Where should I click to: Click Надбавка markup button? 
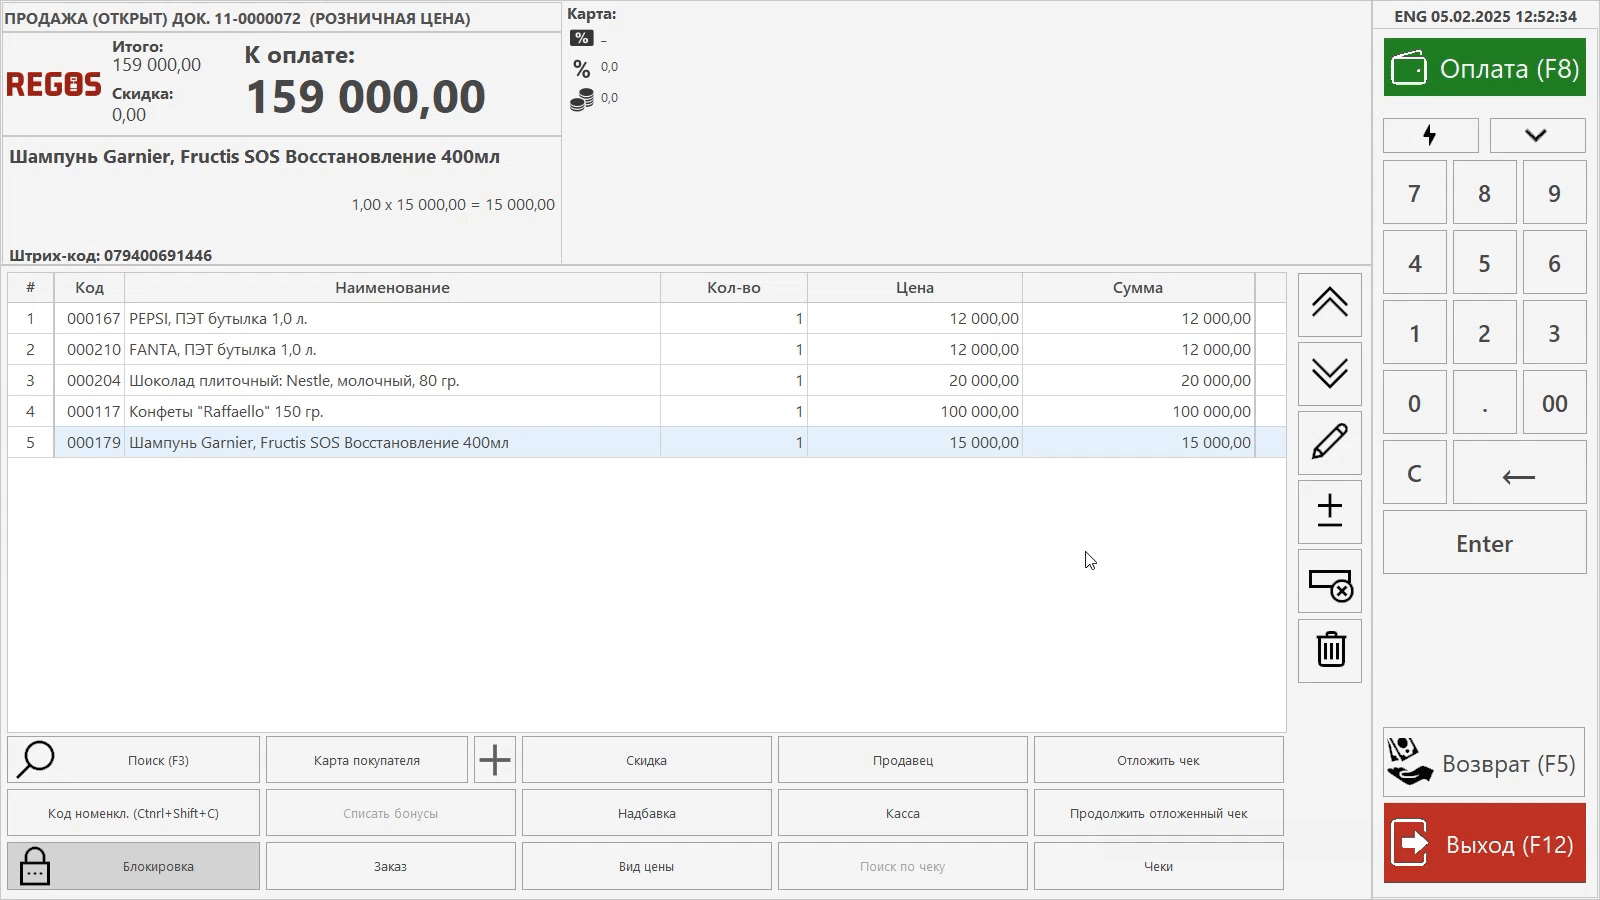pyautogui.click(x=646, y=813)
